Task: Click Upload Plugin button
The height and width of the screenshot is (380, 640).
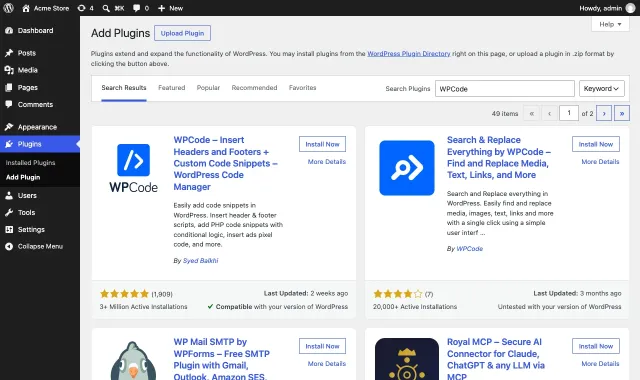Action: pyautogui.click(x=182, y=33)
